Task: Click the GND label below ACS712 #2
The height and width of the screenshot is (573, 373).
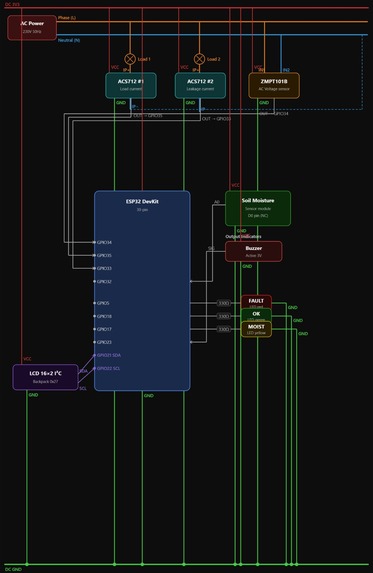Action: [190, 103]
